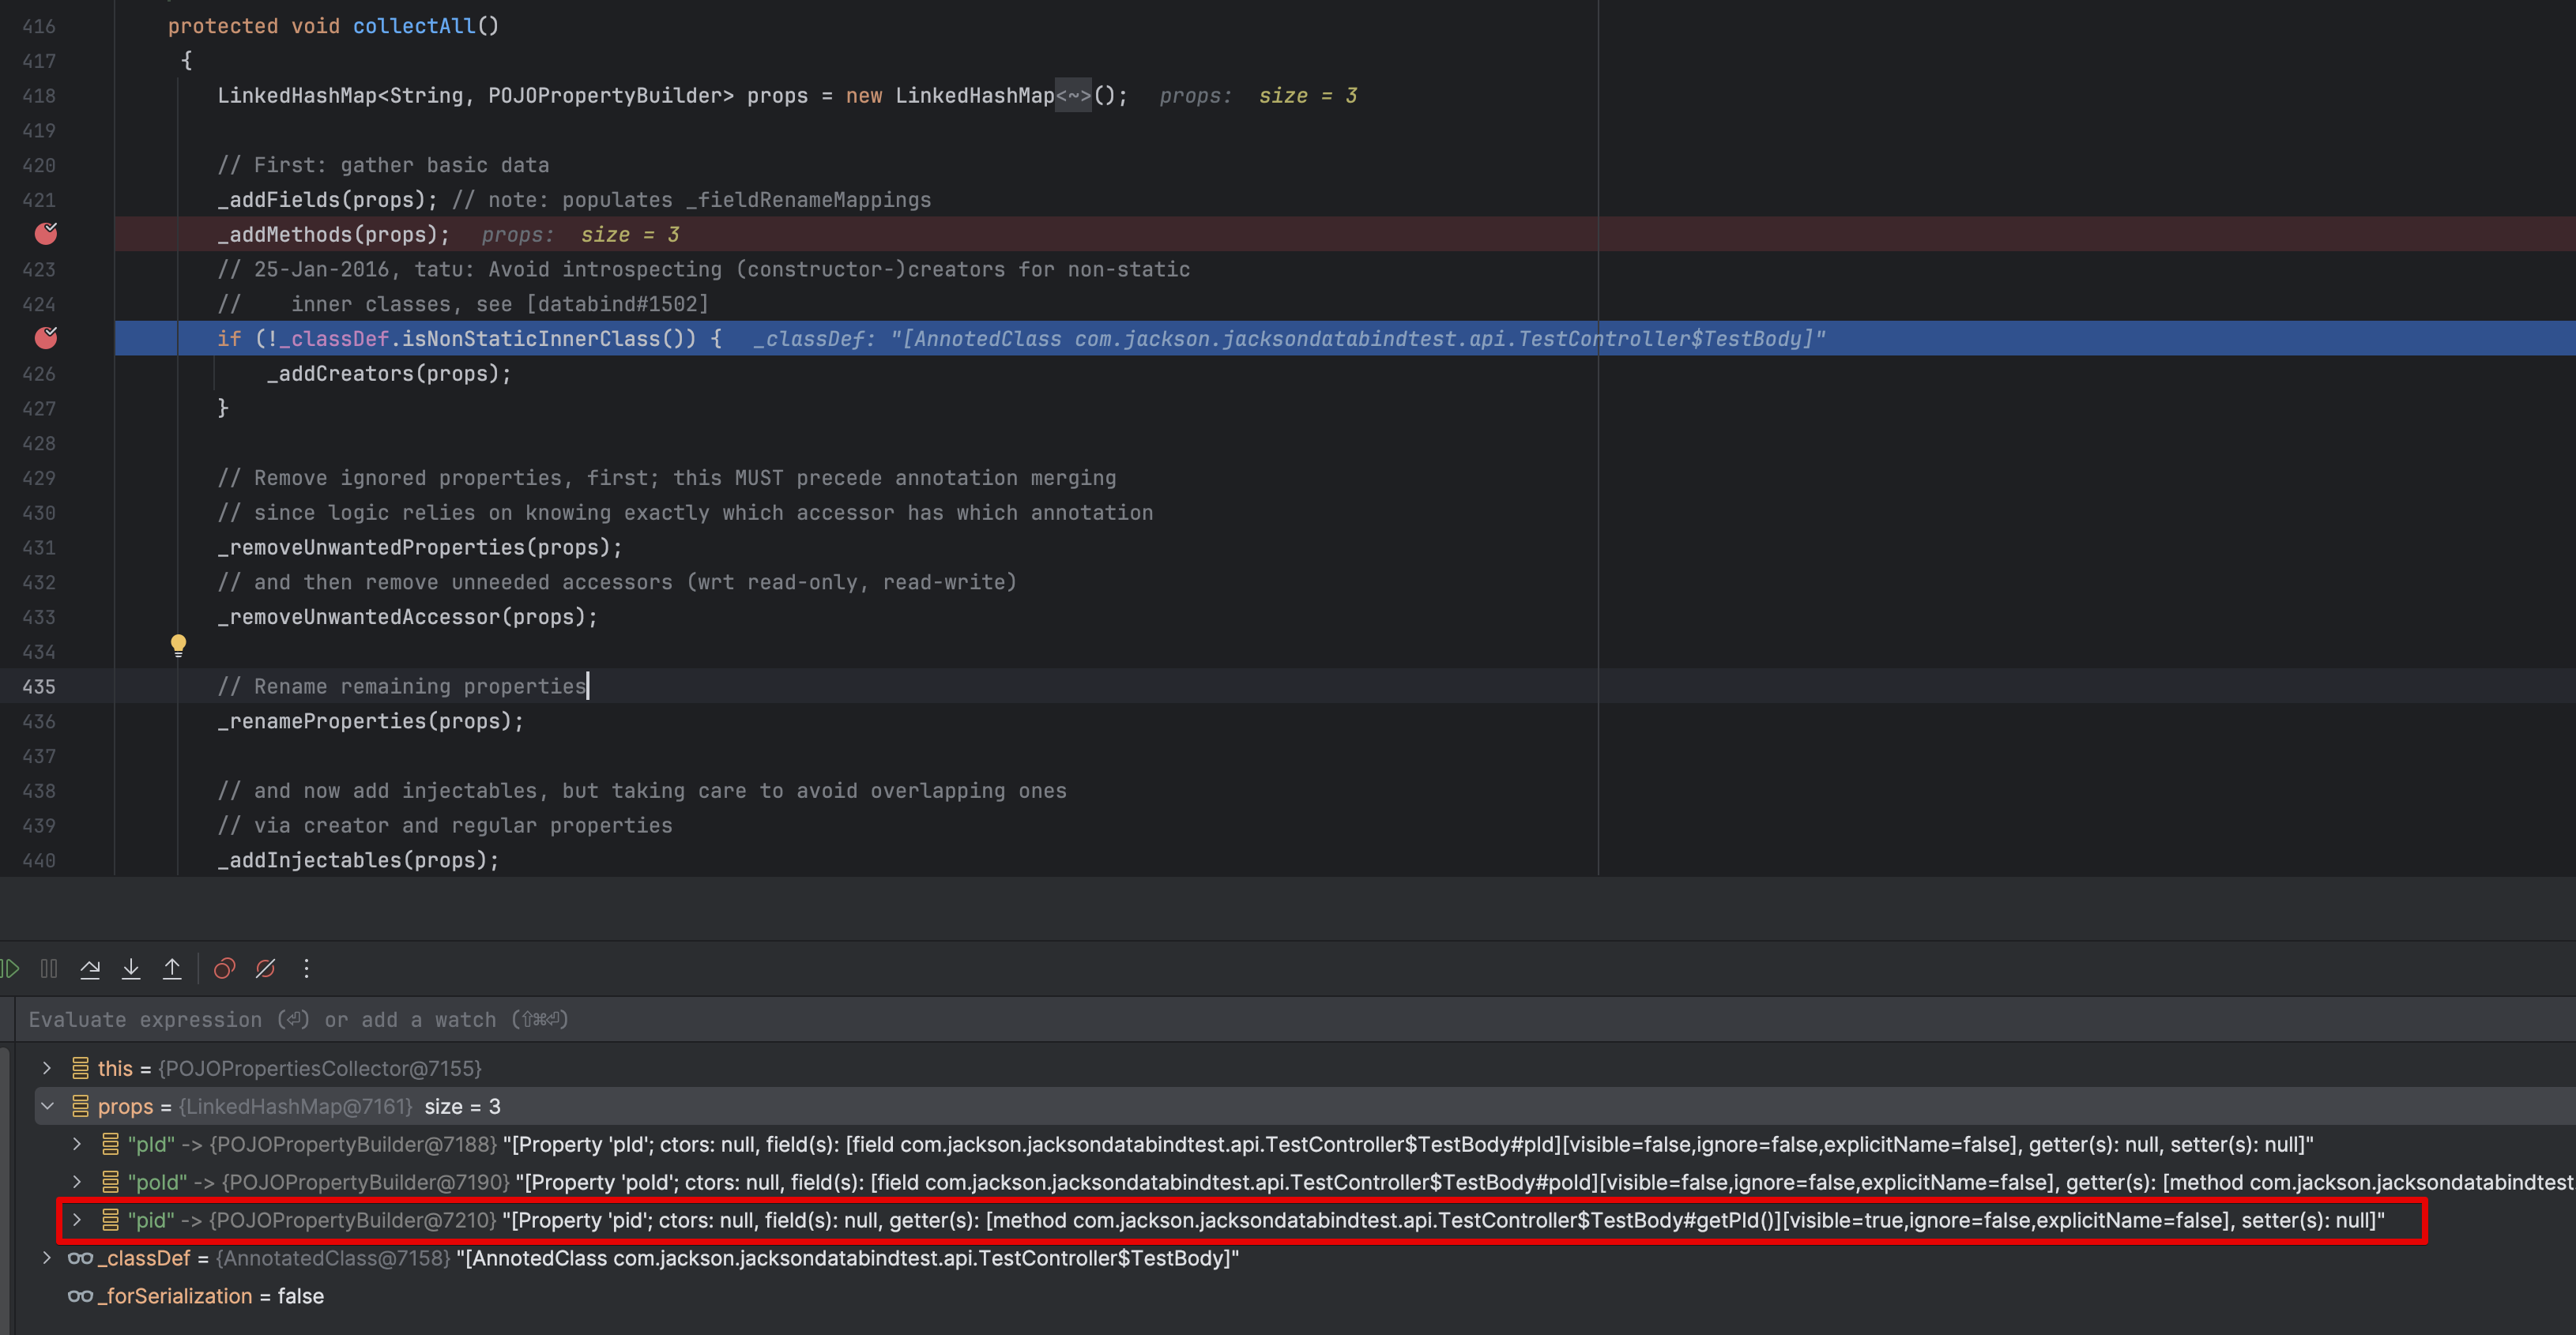This screenshot has height=1335, width=2576.
Task: Expand the "poId" map entry
Action: click(x=77, y=1182)
